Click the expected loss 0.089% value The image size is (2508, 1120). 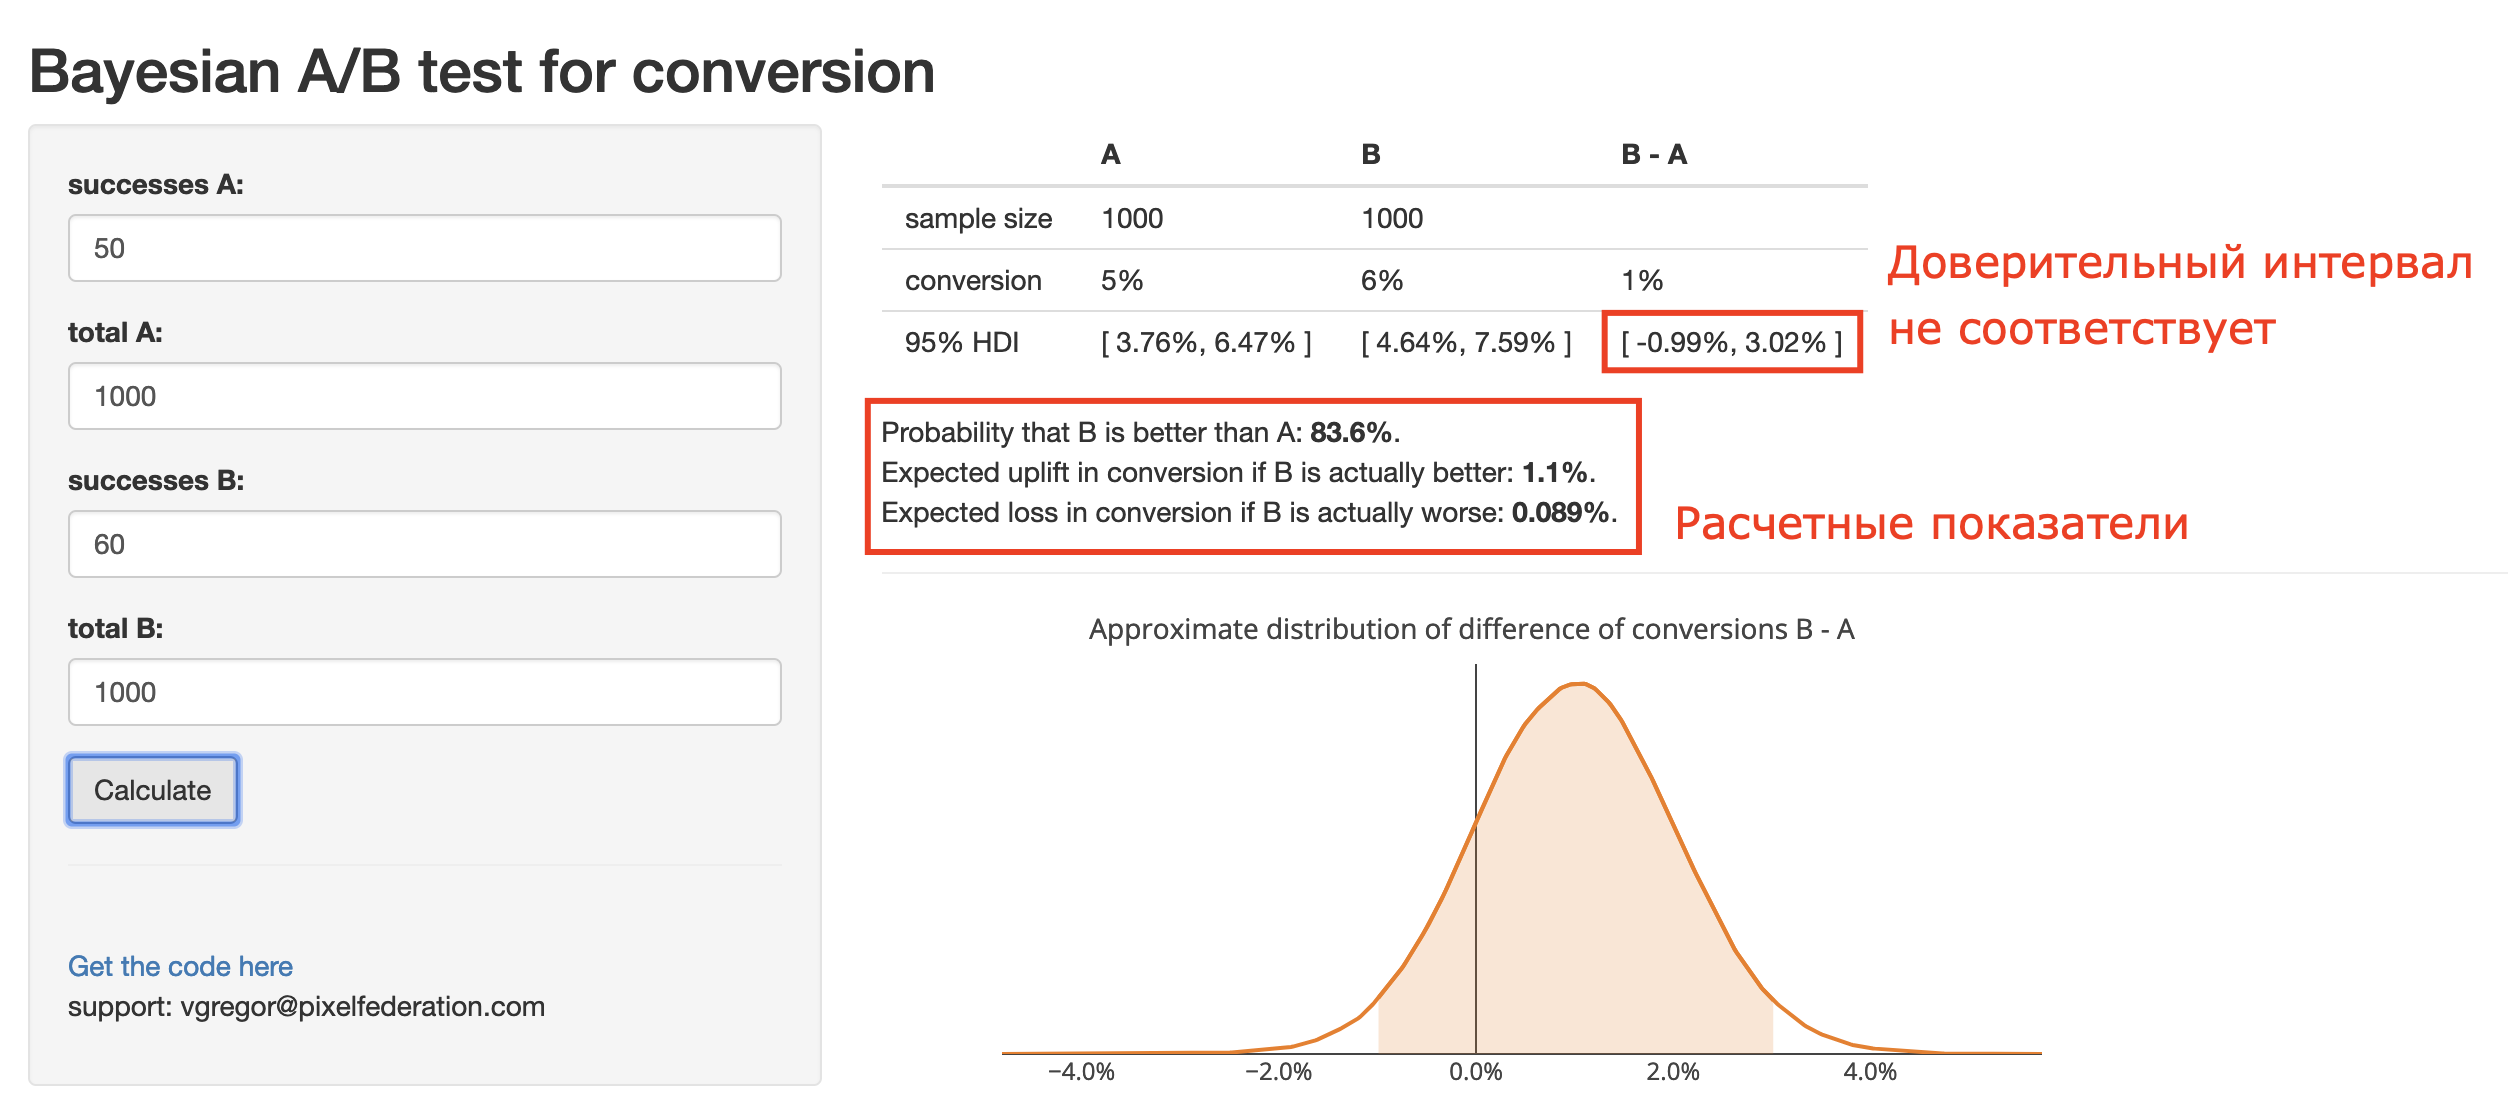click(1560, 513)
